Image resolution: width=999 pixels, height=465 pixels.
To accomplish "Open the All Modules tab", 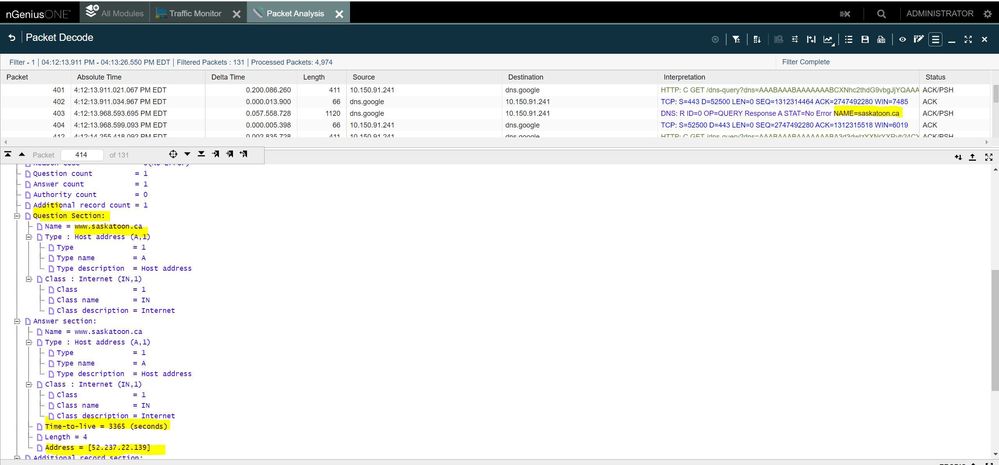I will click(115, 13).
